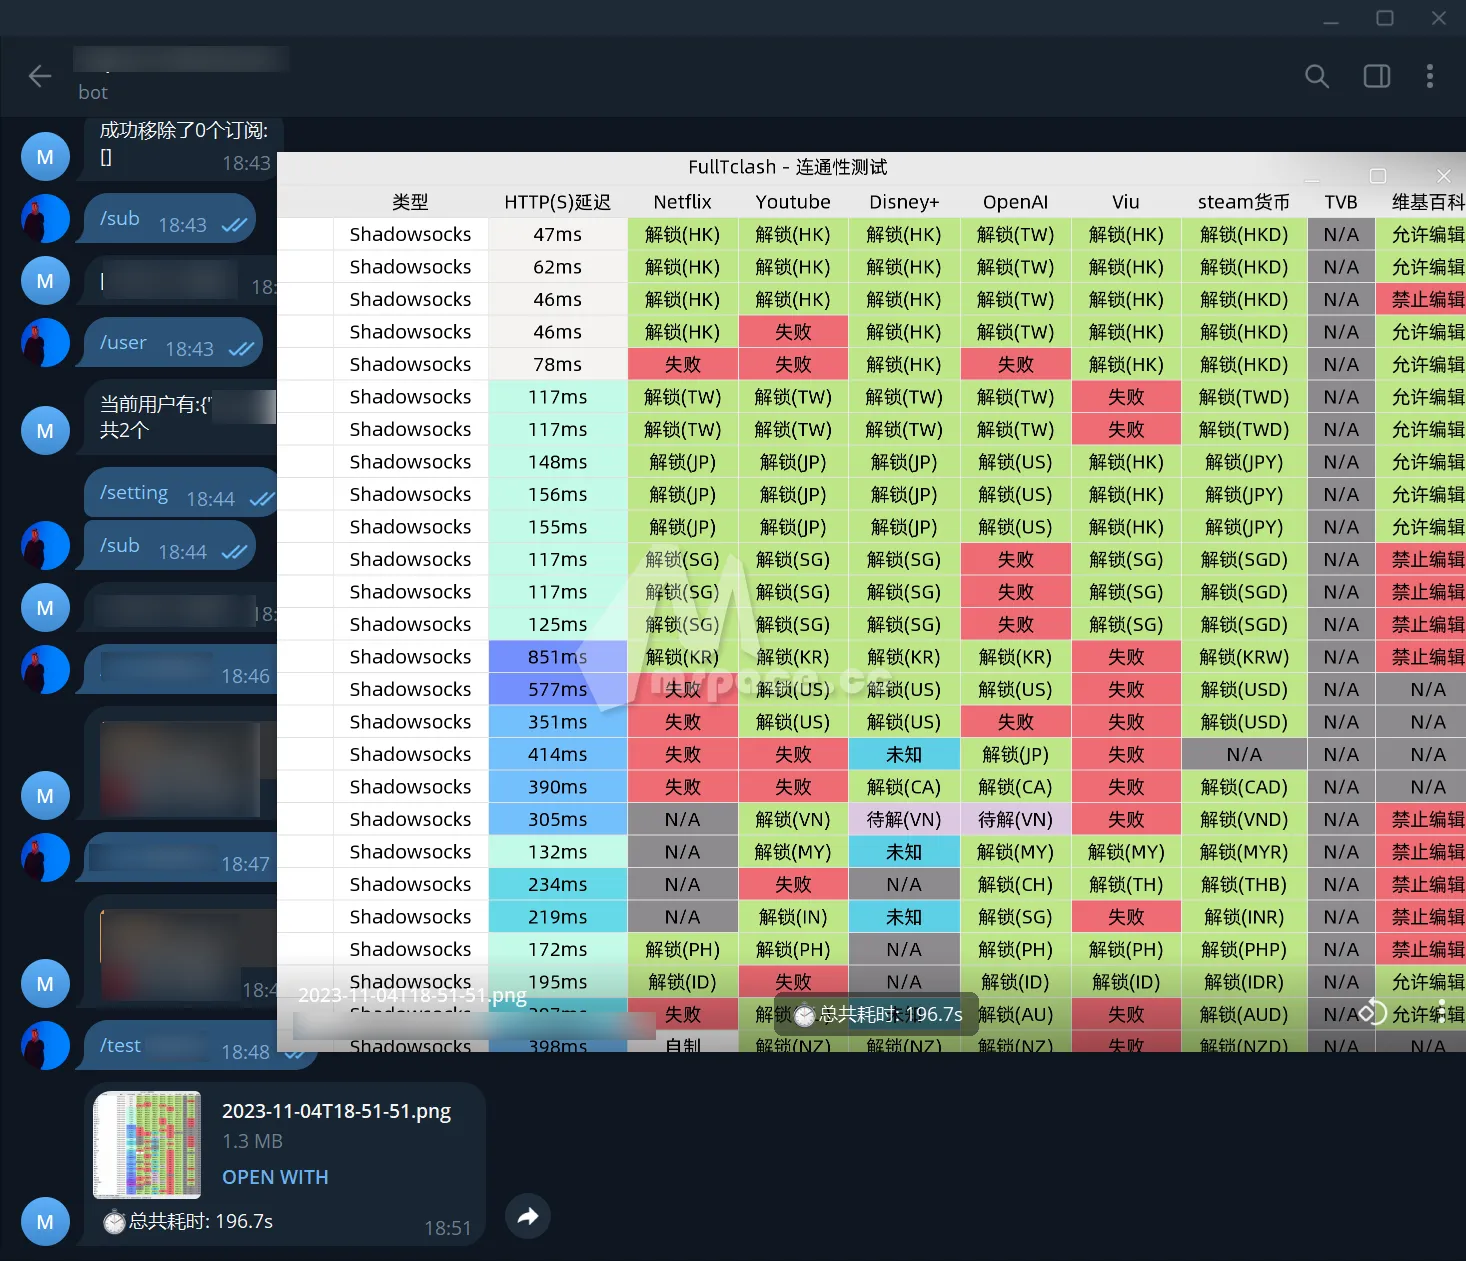Viewport: 1466px width, 1261px height.
Task: Click the M avatar beside the PNG file message
Action: 45,1222
